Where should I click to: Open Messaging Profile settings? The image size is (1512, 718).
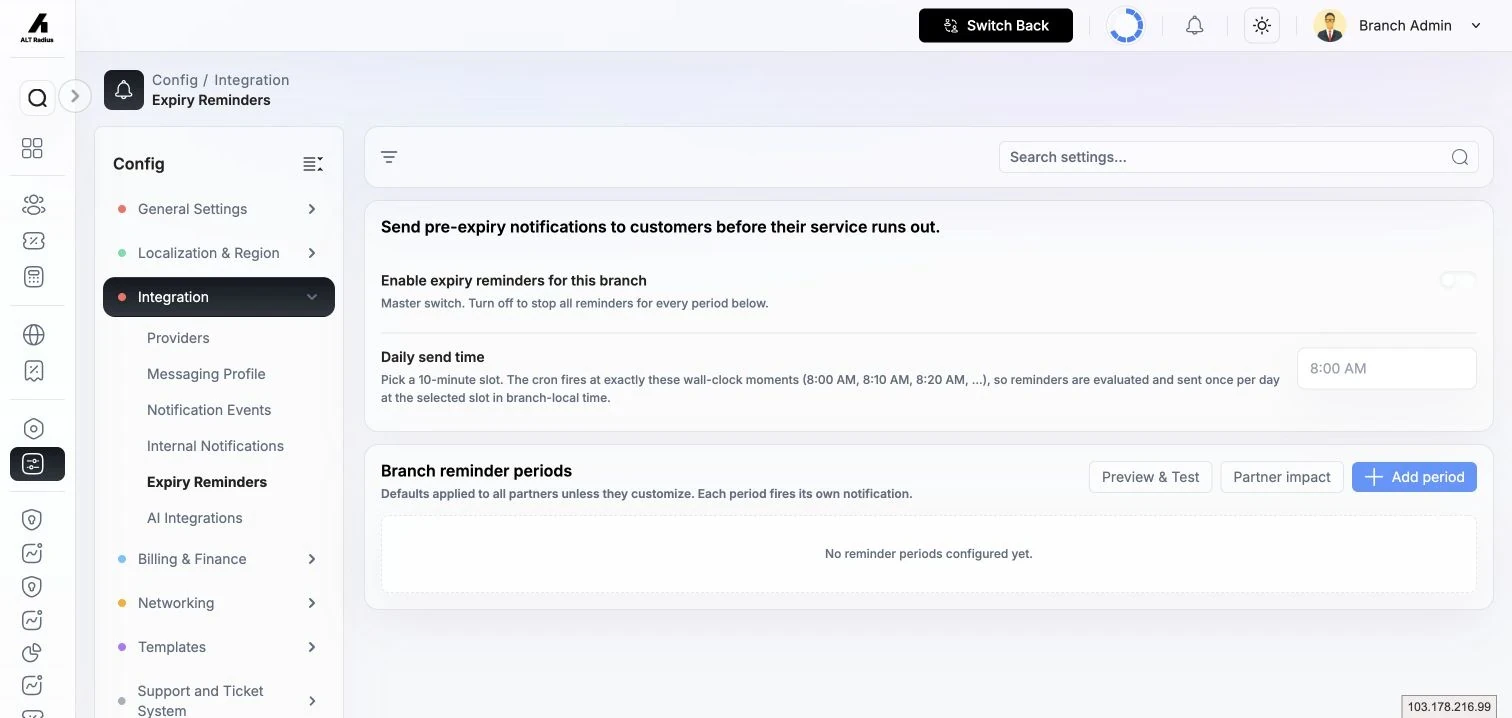206,374
